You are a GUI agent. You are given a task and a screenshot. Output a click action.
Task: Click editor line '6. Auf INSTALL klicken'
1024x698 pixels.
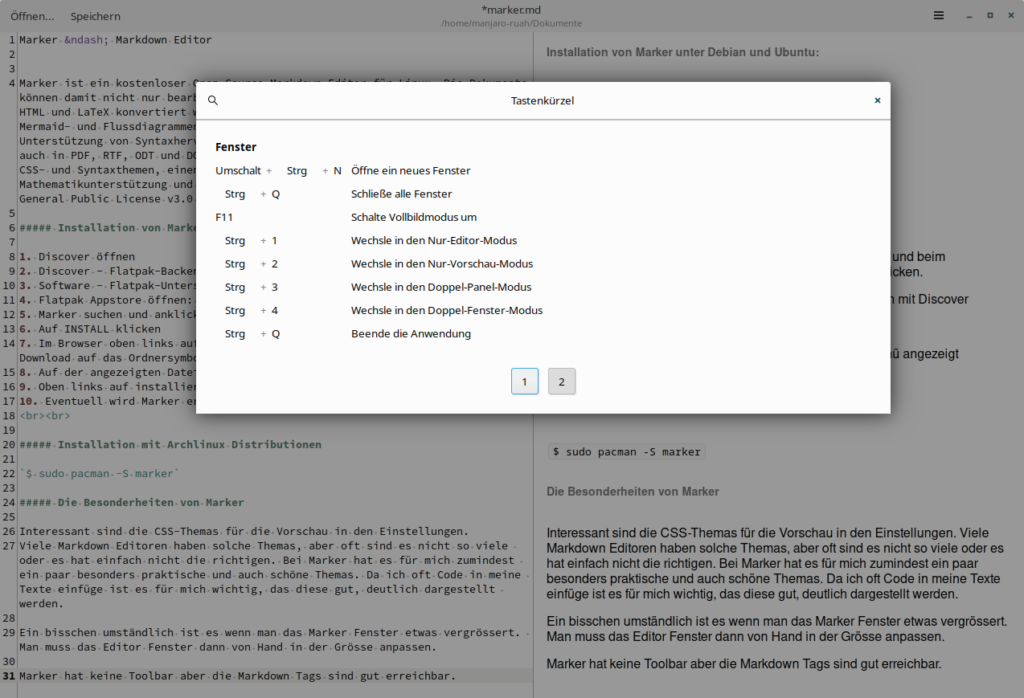point(89,329)
